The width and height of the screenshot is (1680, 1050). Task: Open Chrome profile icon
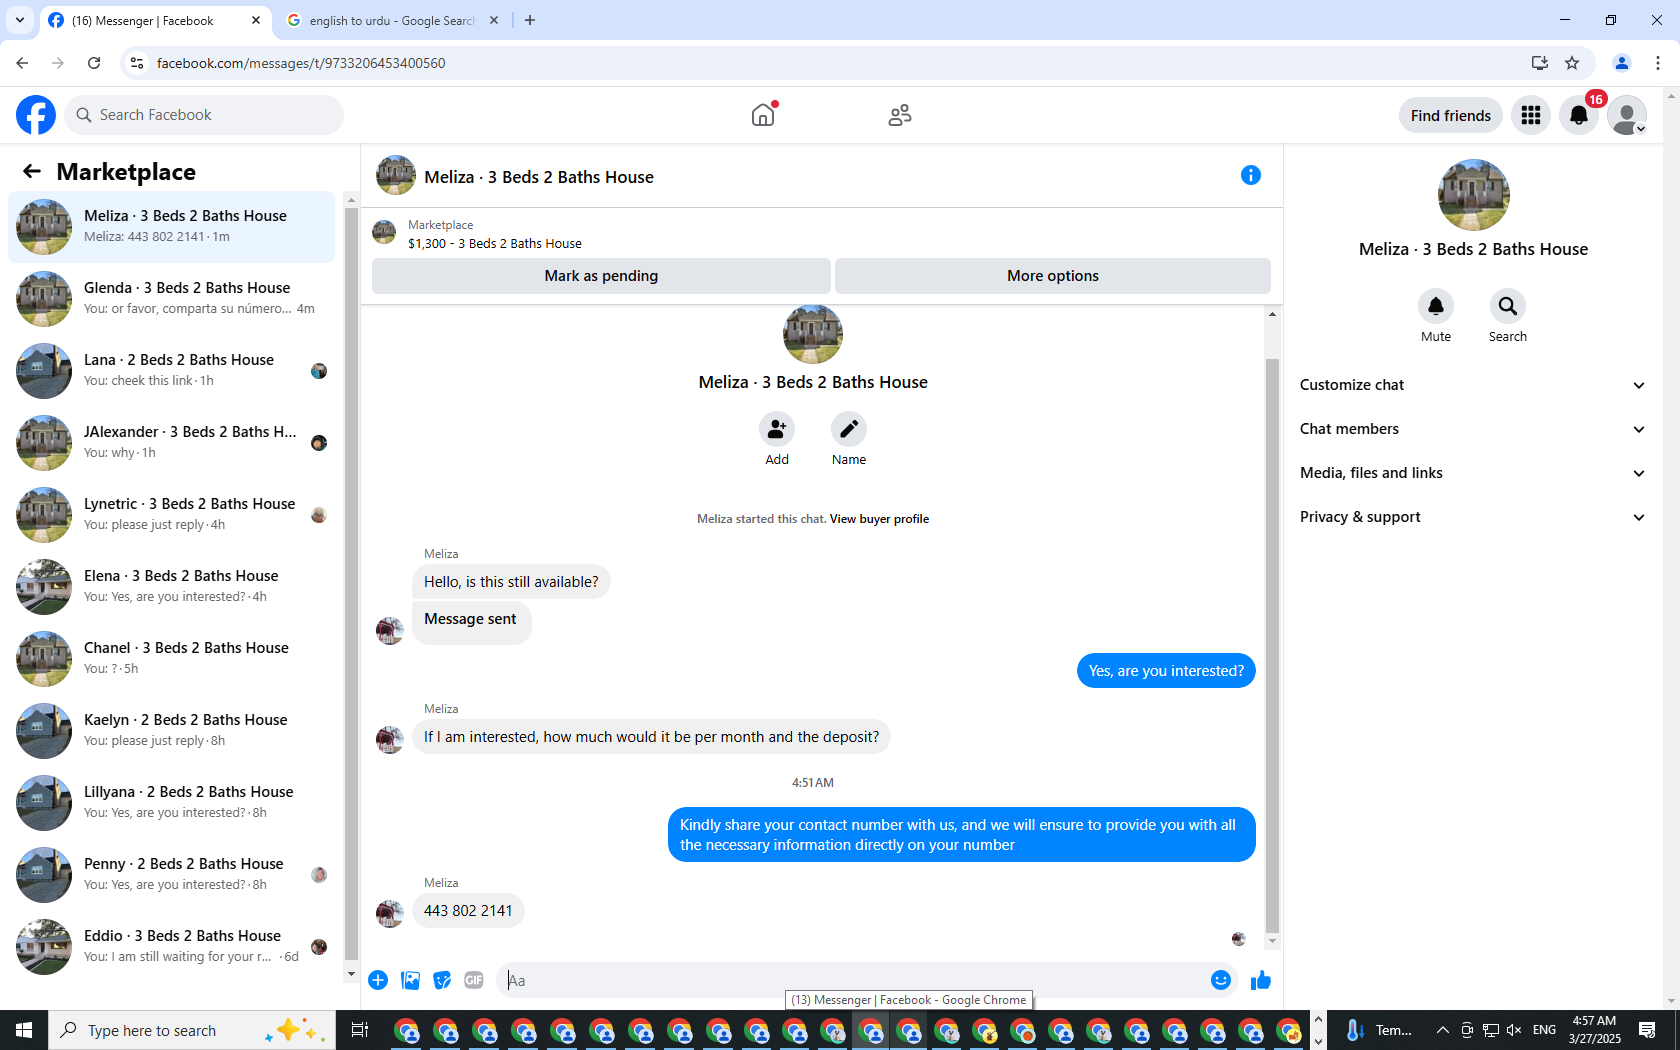point(1622,63)
